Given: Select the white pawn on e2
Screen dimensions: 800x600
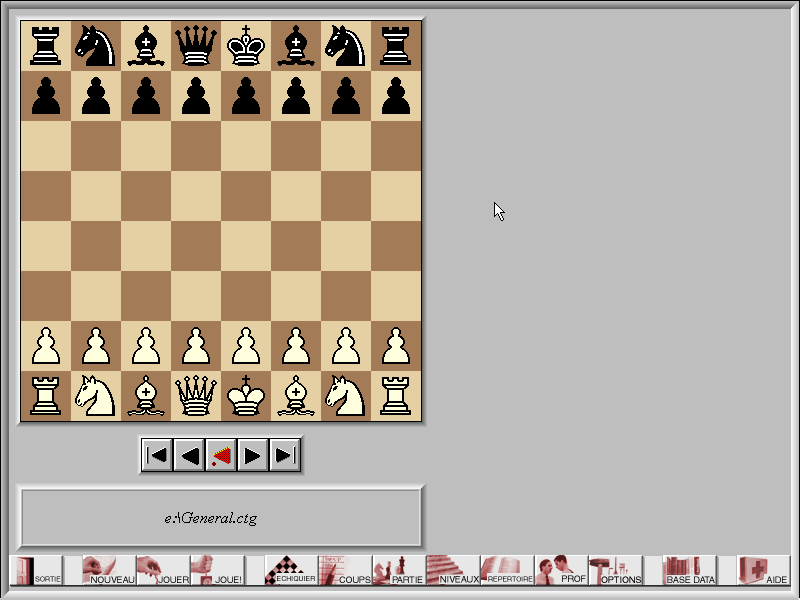Looking at the screenshot, I should pyautogui.click(x=246, y=346).
